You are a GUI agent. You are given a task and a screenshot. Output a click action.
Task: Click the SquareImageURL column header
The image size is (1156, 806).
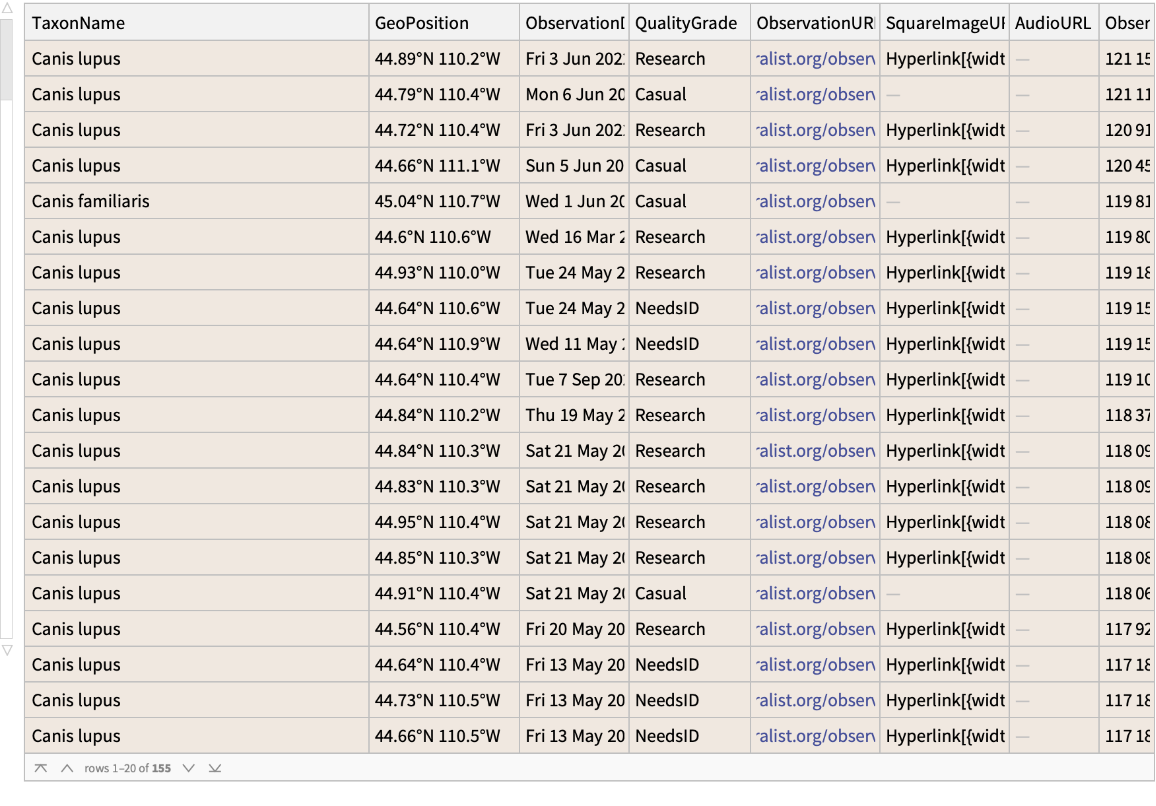click(x=943, y=23)
